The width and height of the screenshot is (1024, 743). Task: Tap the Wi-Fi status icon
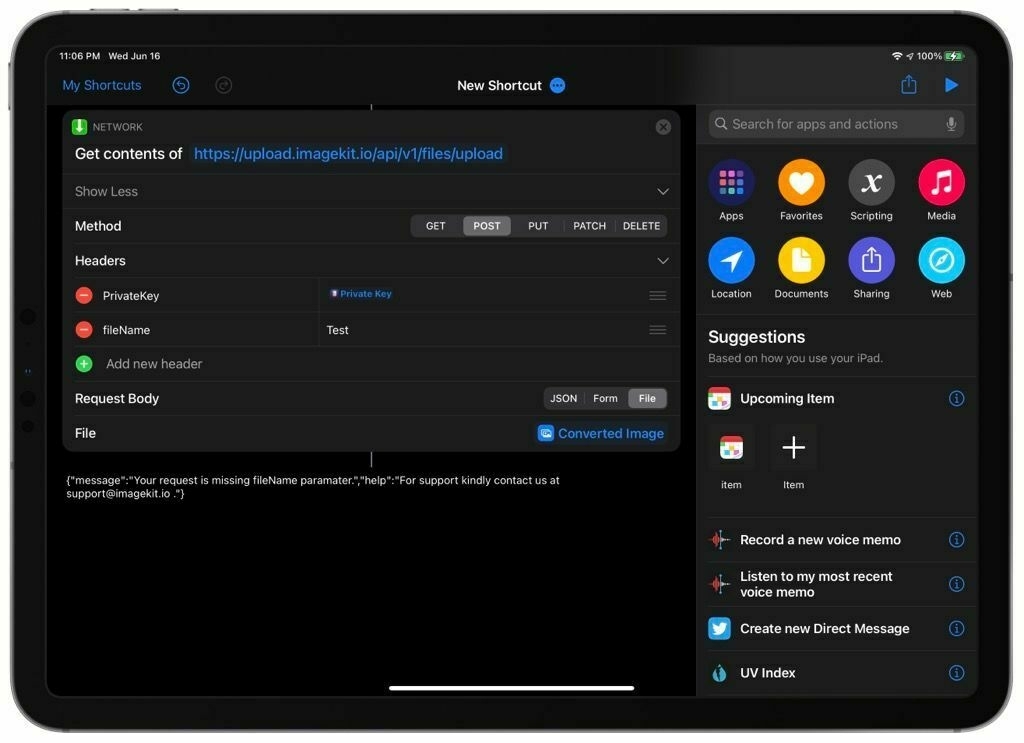point(897,56)
